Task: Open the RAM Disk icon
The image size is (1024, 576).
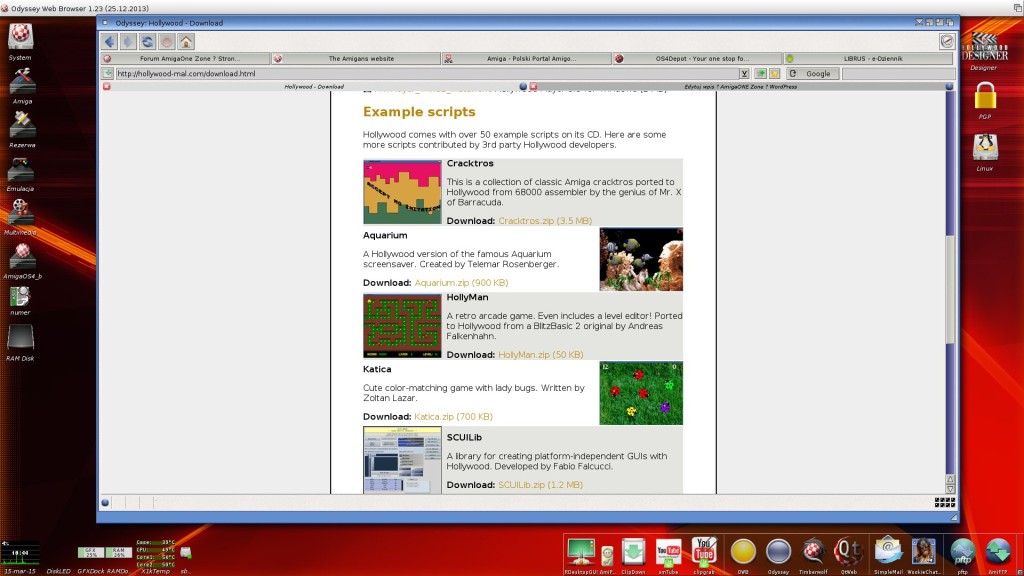Action: (x=20, y=342)
